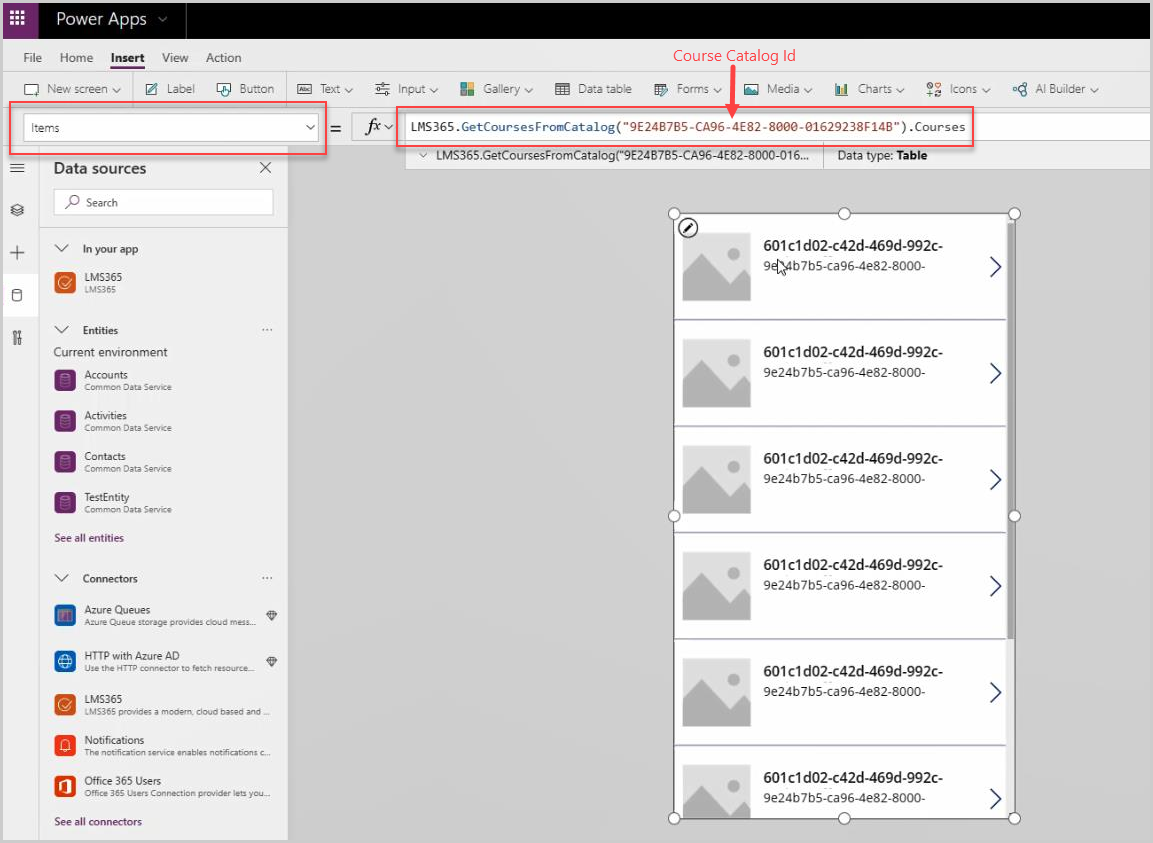Click the Button insert option in ribbon
The width and height of the screenshot is (1153, 843).
(245, 89)
